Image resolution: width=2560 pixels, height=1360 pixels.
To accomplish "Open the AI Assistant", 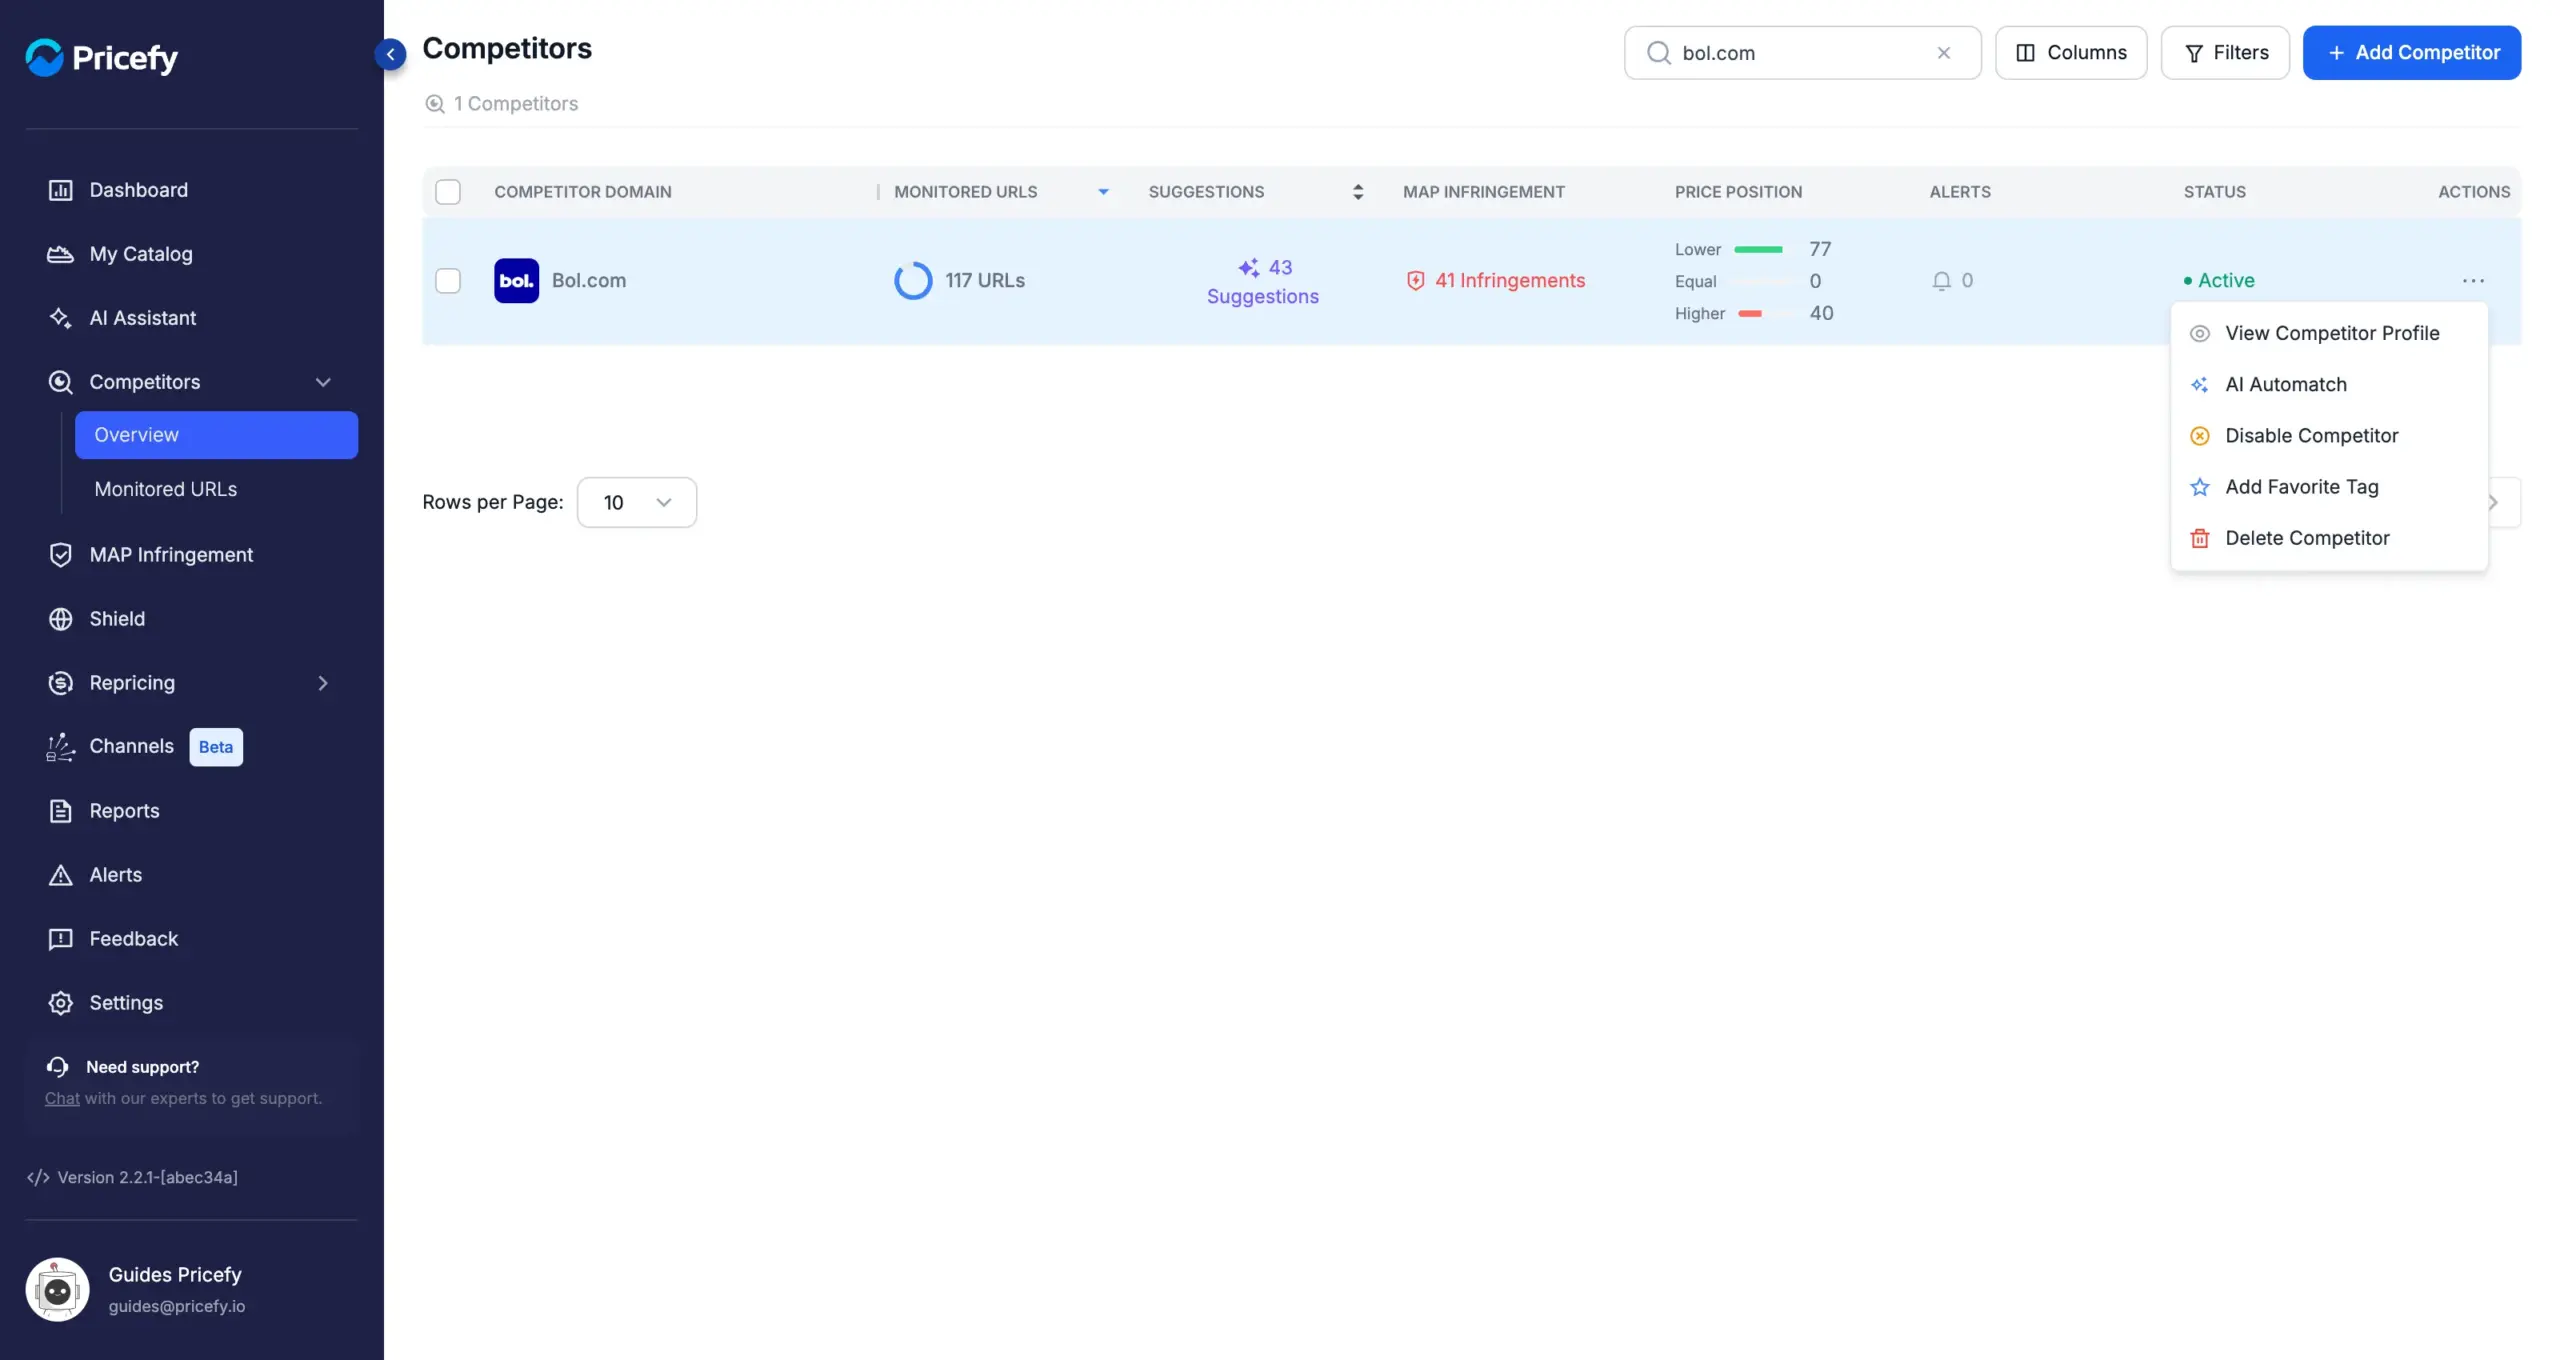I will [142, 318].
